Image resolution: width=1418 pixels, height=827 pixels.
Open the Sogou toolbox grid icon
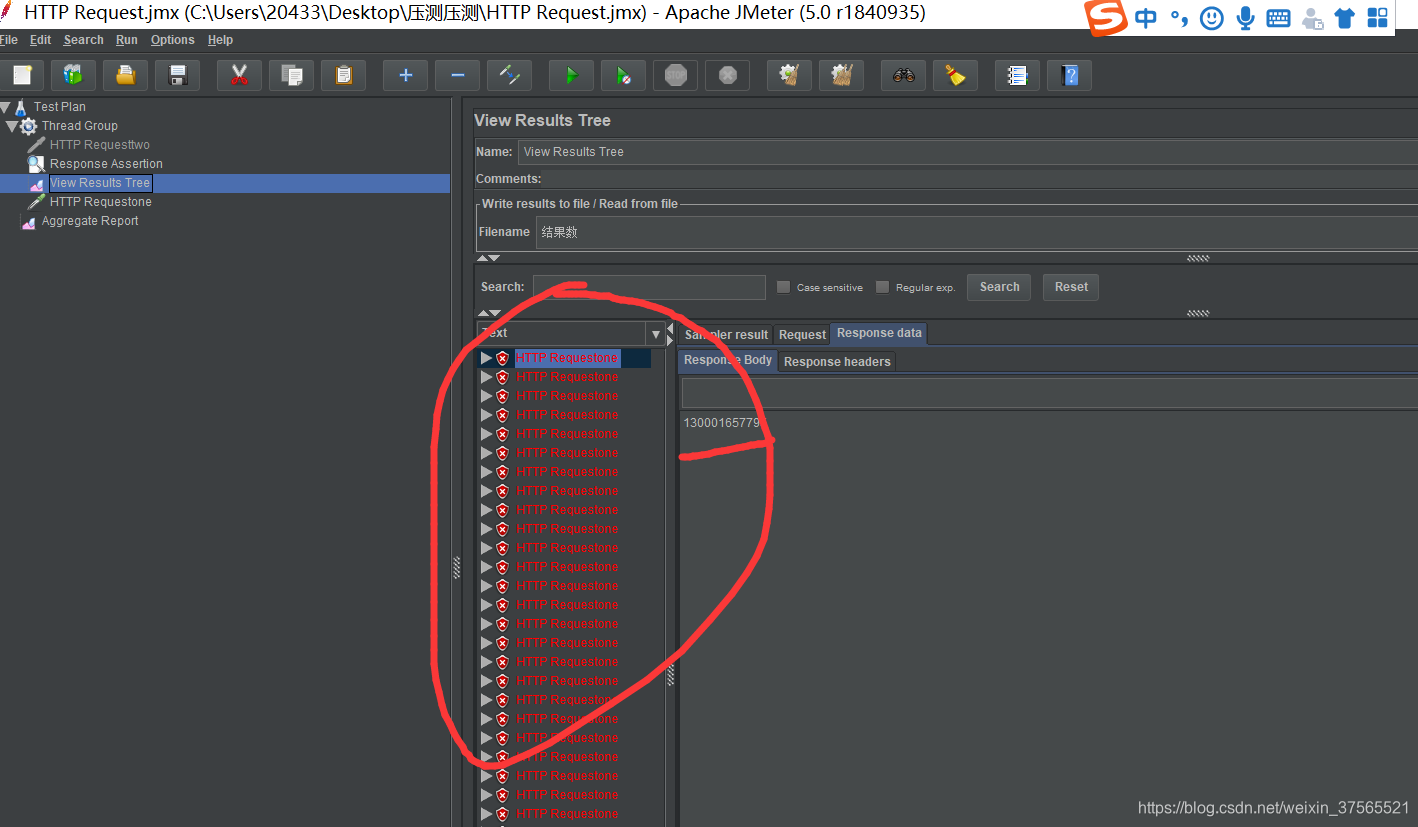pos(1378,18)
